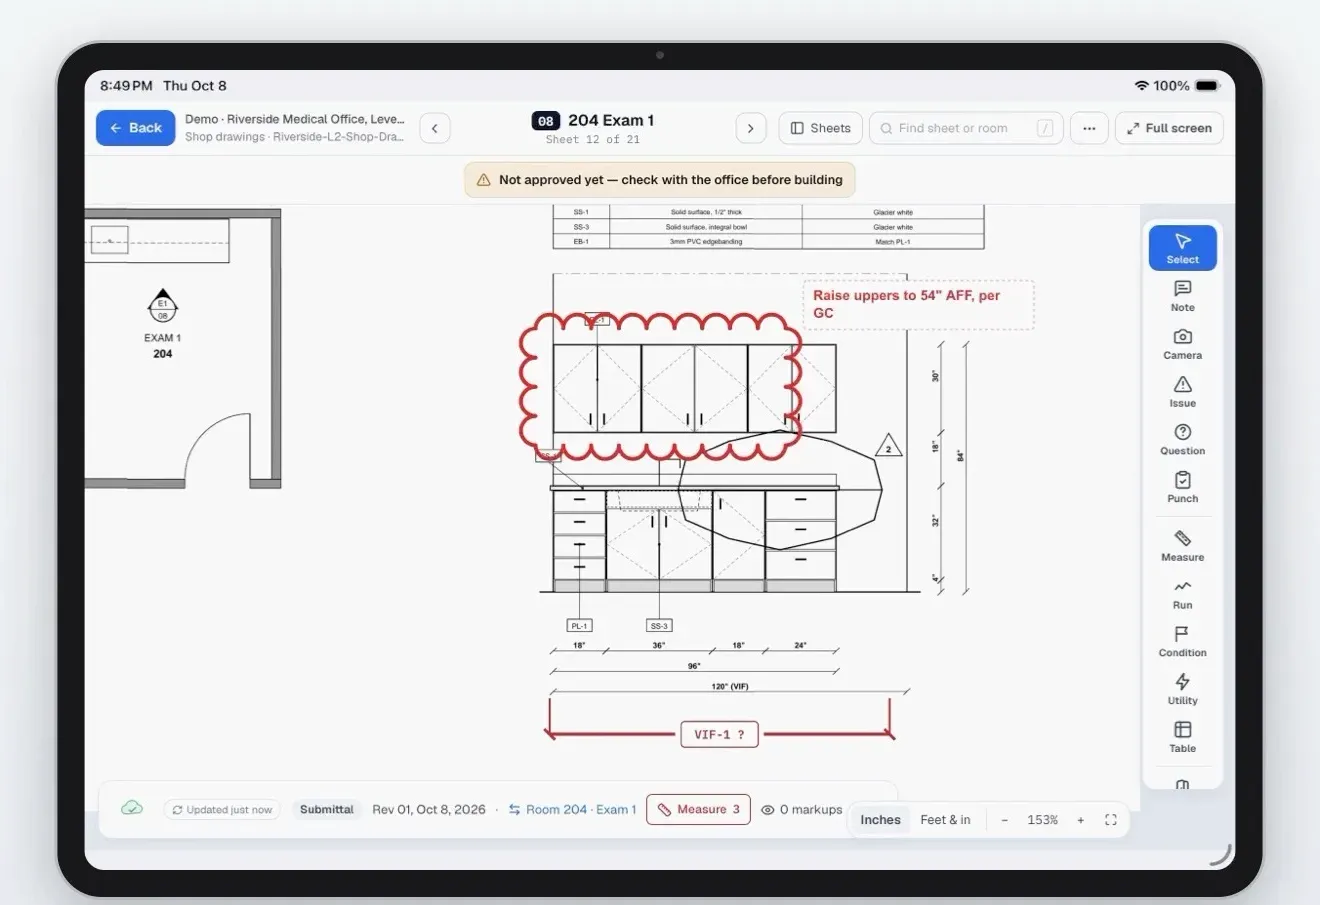Click the Not approved yet warning banner
Image resolution: width=1320 pixels, height=905 pixels.
click(x=660, y=180)
